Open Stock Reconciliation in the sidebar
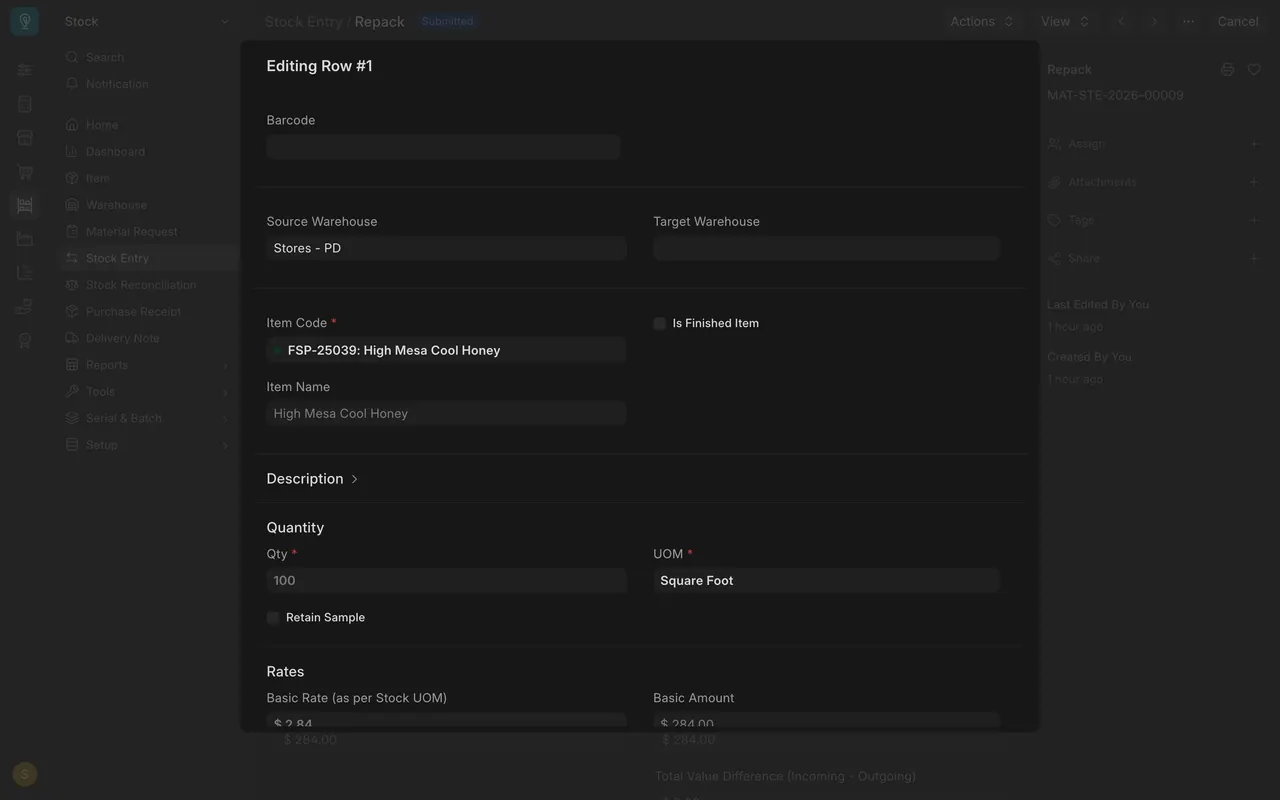This screenshot has width=1280, height=800. tap(148, 285)
